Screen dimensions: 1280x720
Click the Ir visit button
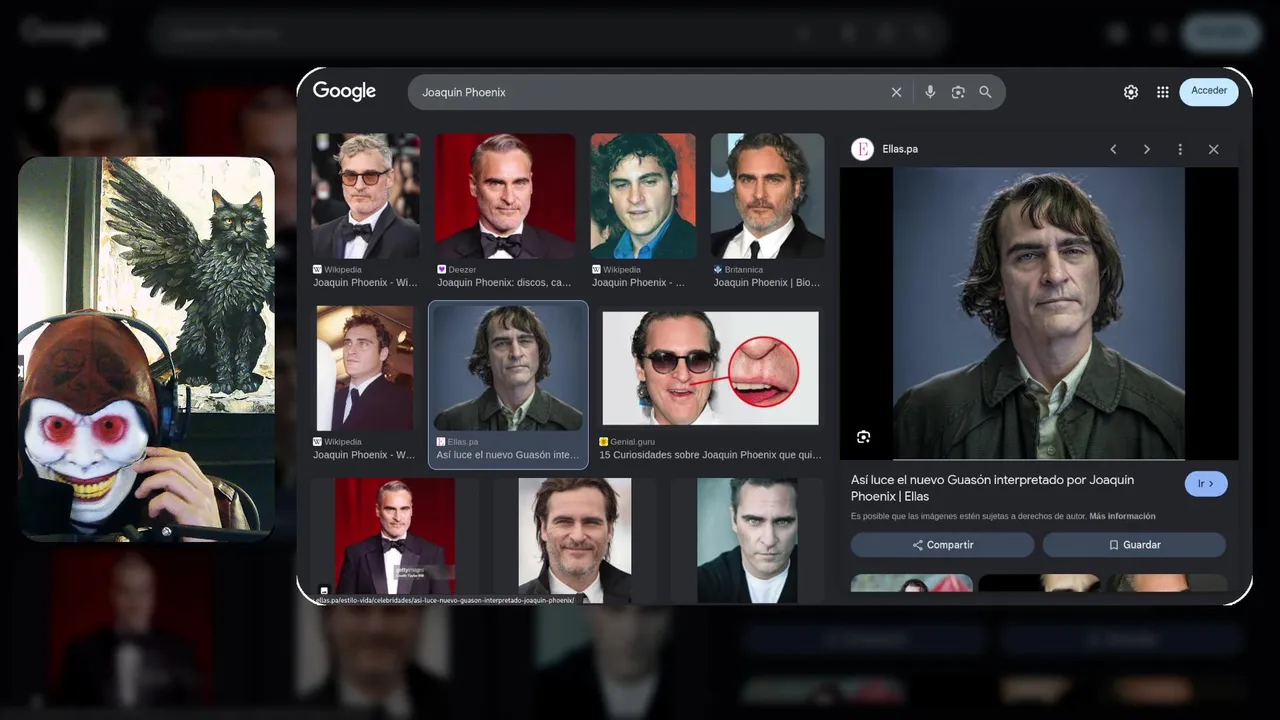1206,484
